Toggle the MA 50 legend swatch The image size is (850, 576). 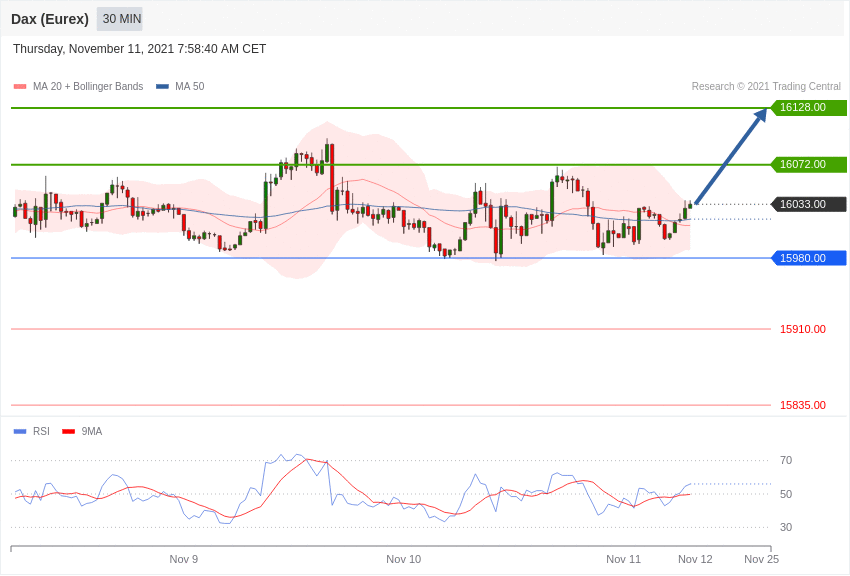click(x=162, y=86)
